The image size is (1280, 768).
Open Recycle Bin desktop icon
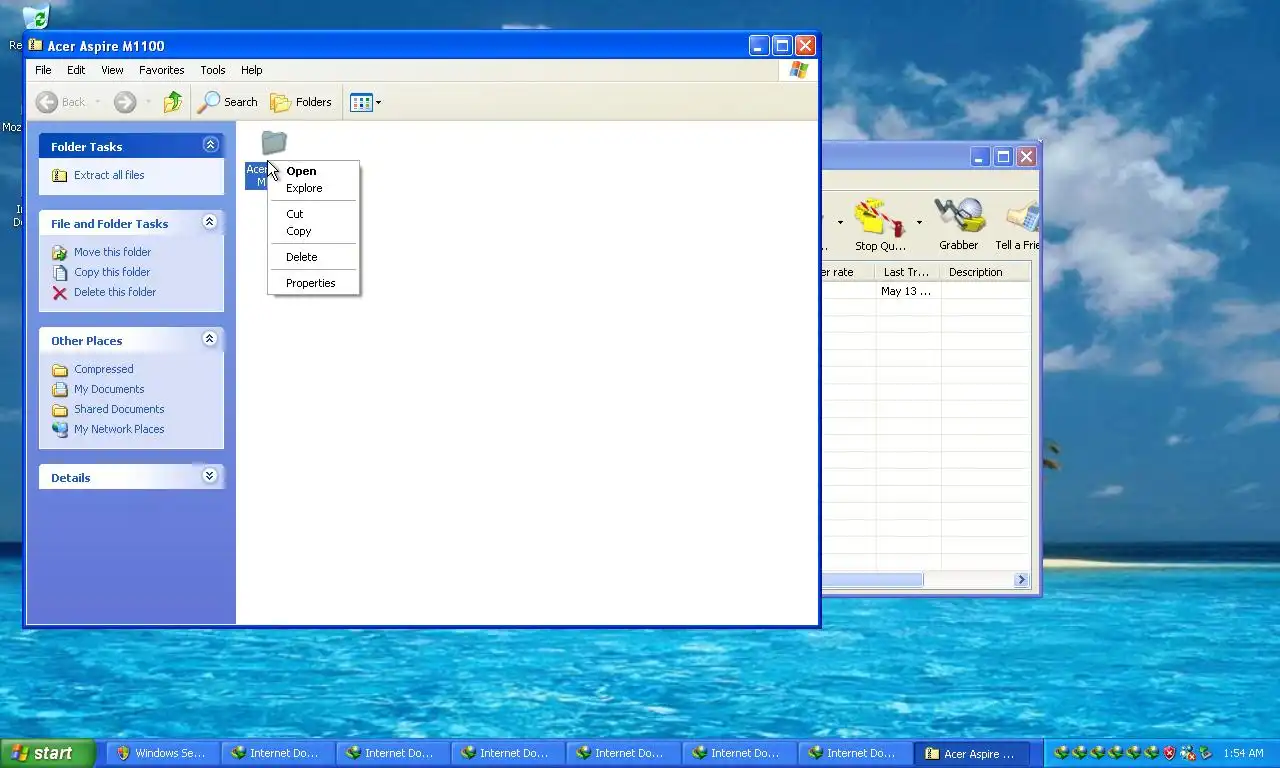pyautogui.click(x=35, y=18)
